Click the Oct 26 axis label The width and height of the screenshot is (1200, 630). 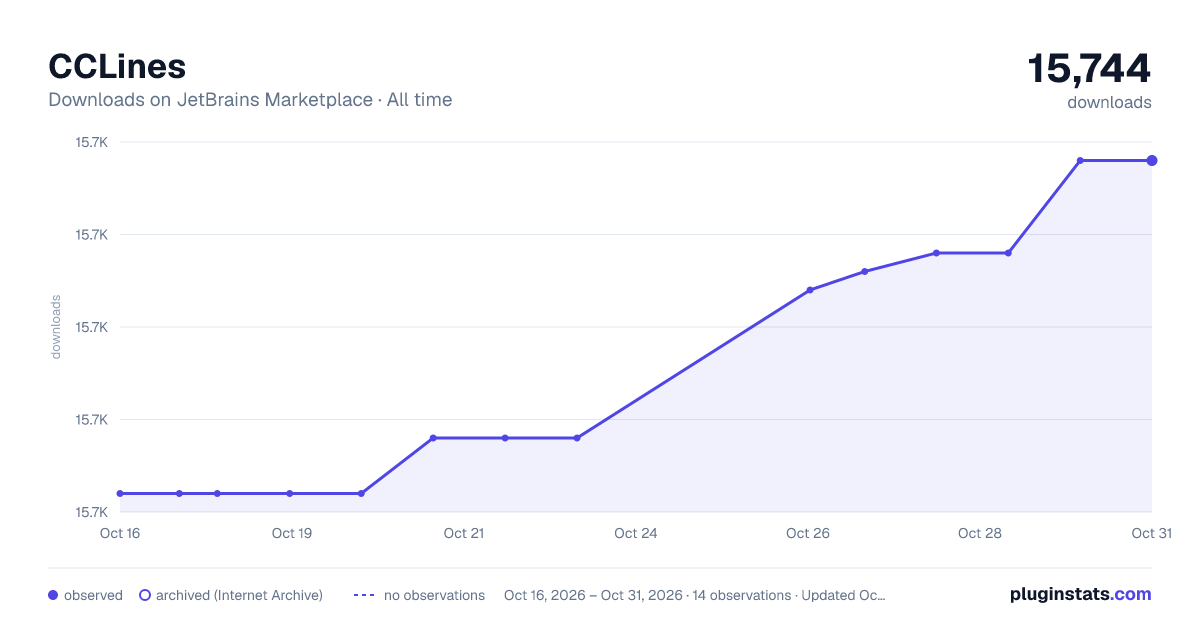click(808, 533)
